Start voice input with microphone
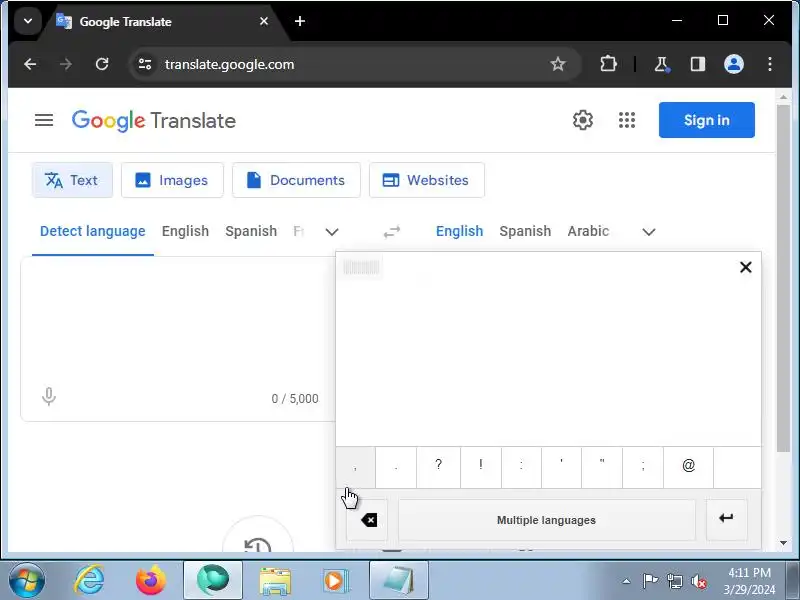The width and height of the screenshot is (800, 600). (x=48, y=396)
